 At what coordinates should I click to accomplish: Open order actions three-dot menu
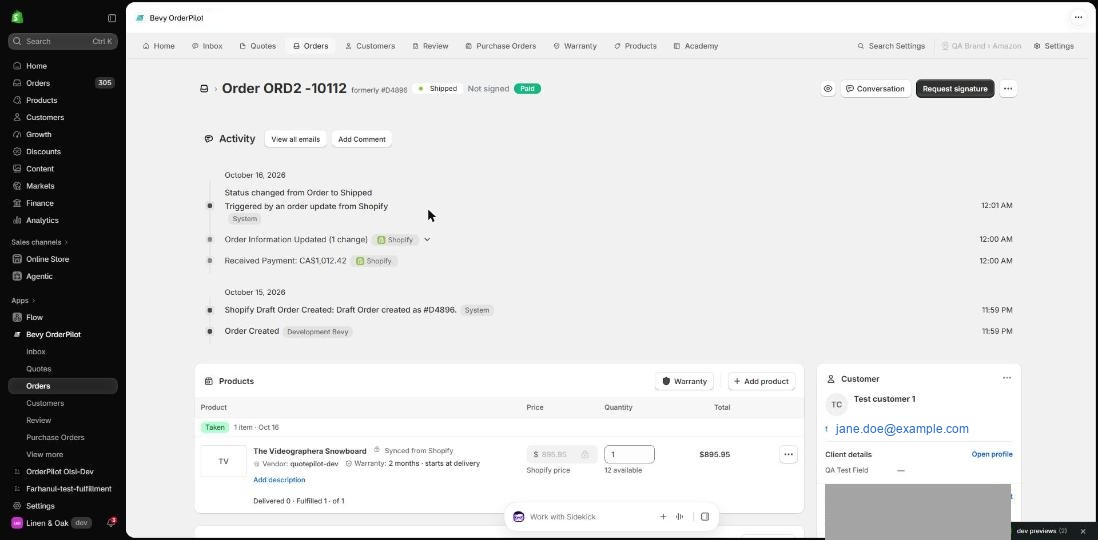click(x=1008, y=89)
